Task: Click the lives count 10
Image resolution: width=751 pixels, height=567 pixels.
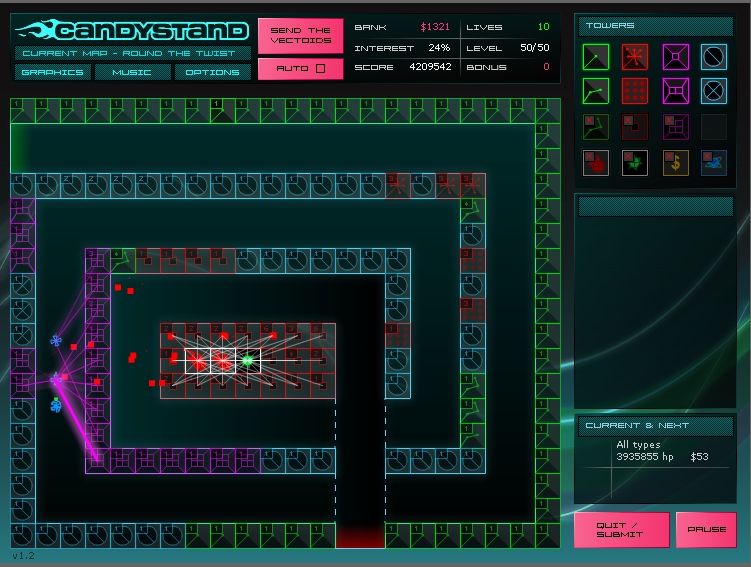Action: pyautogui.click(x=544, y=27)
